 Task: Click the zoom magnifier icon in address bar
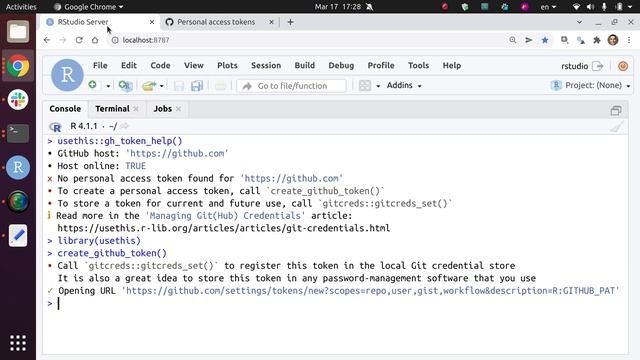[513, 40]
